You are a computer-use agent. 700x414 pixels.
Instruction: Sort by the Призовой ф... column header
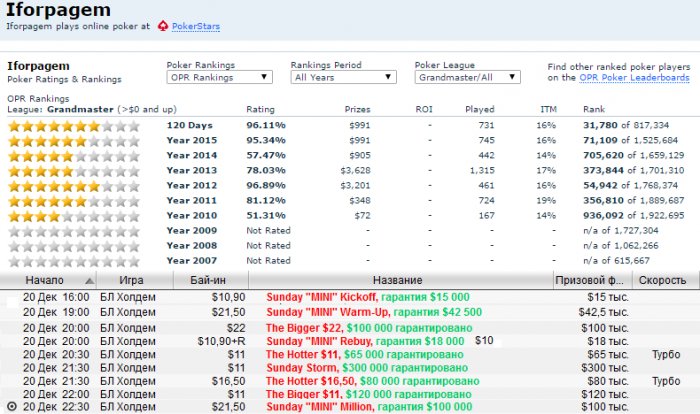(x=592, y=280)
